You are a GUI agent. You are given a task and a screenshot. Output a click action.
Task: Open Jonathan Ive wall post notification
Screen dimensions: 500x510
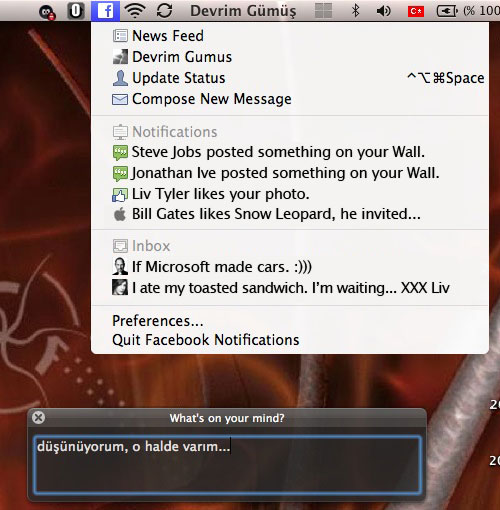(x=290, y=173)
